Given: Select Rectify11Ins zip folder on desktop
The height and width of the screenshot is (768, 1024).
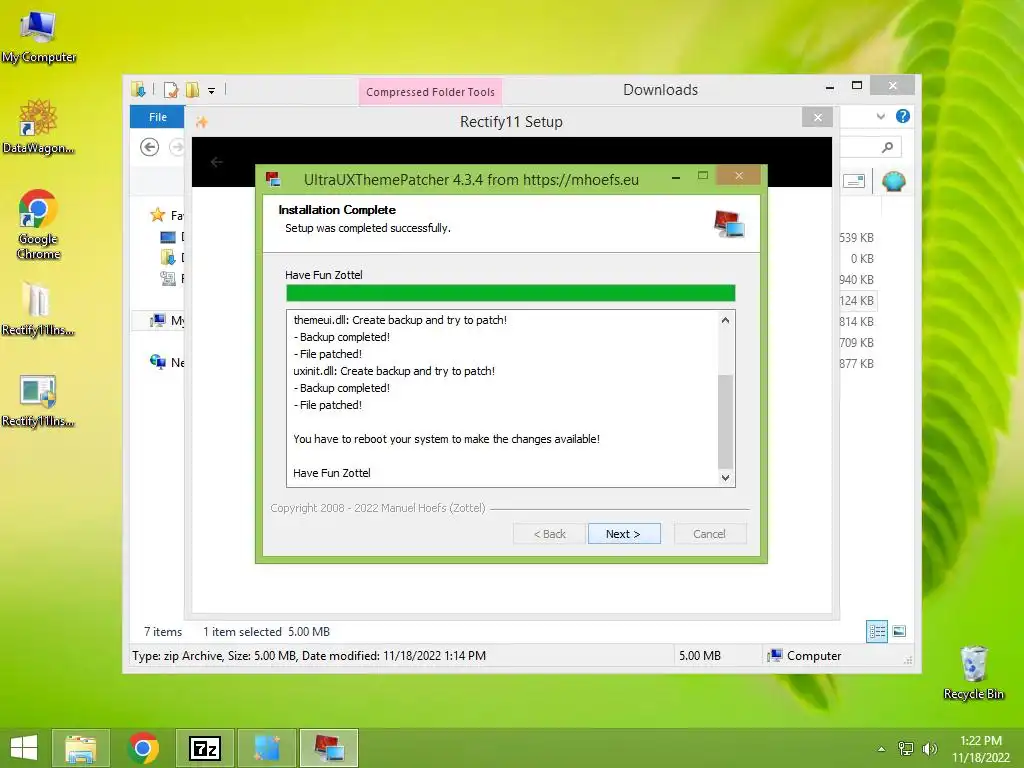Looking at the screenshot, I should coord(38,309).
